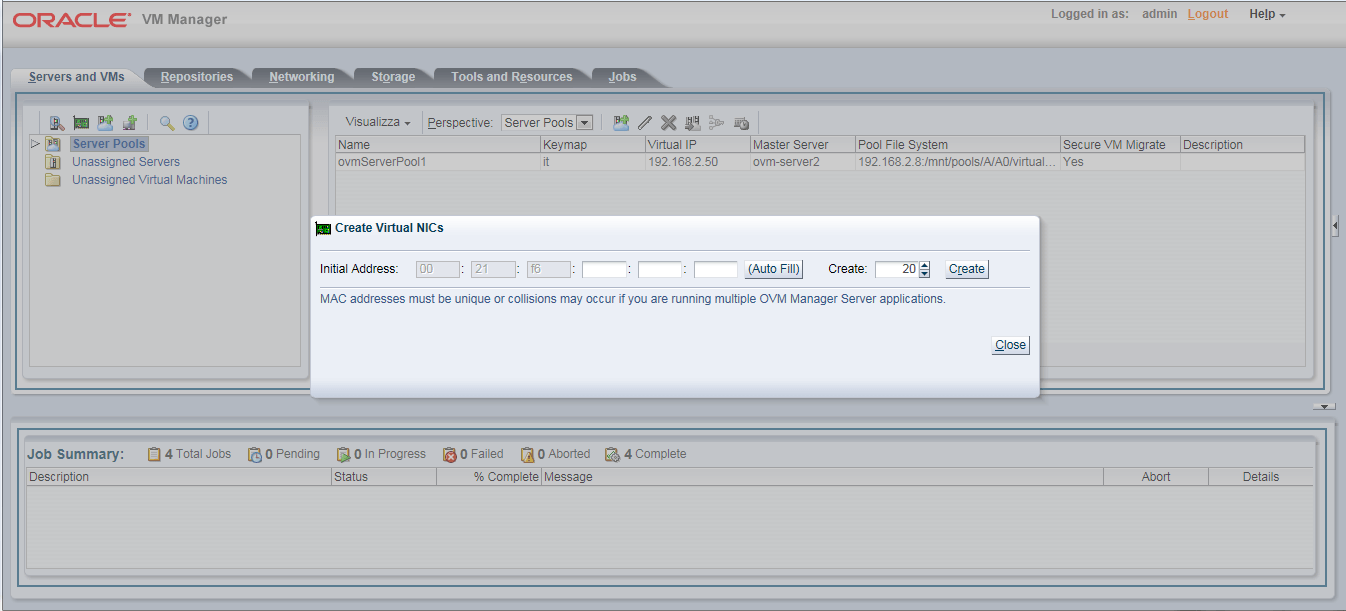Switch to the Networking tab
This screenshot has height=611, width=1346.
302,77
